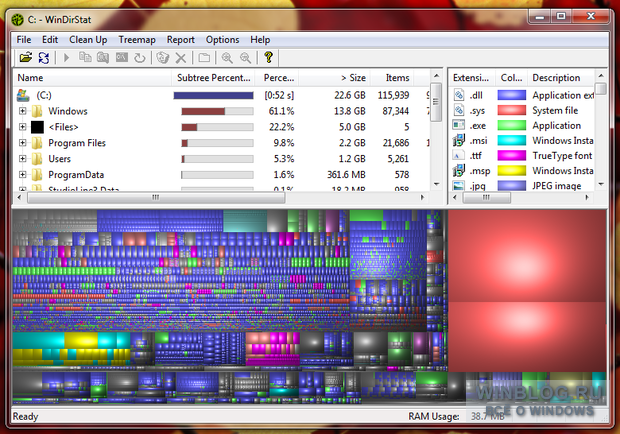The height and width of the screenshot is (434, 620).
Task: Click directory tree vertical scrollbar down arrow
Action: pyautogui.click(x=436, y=184)
